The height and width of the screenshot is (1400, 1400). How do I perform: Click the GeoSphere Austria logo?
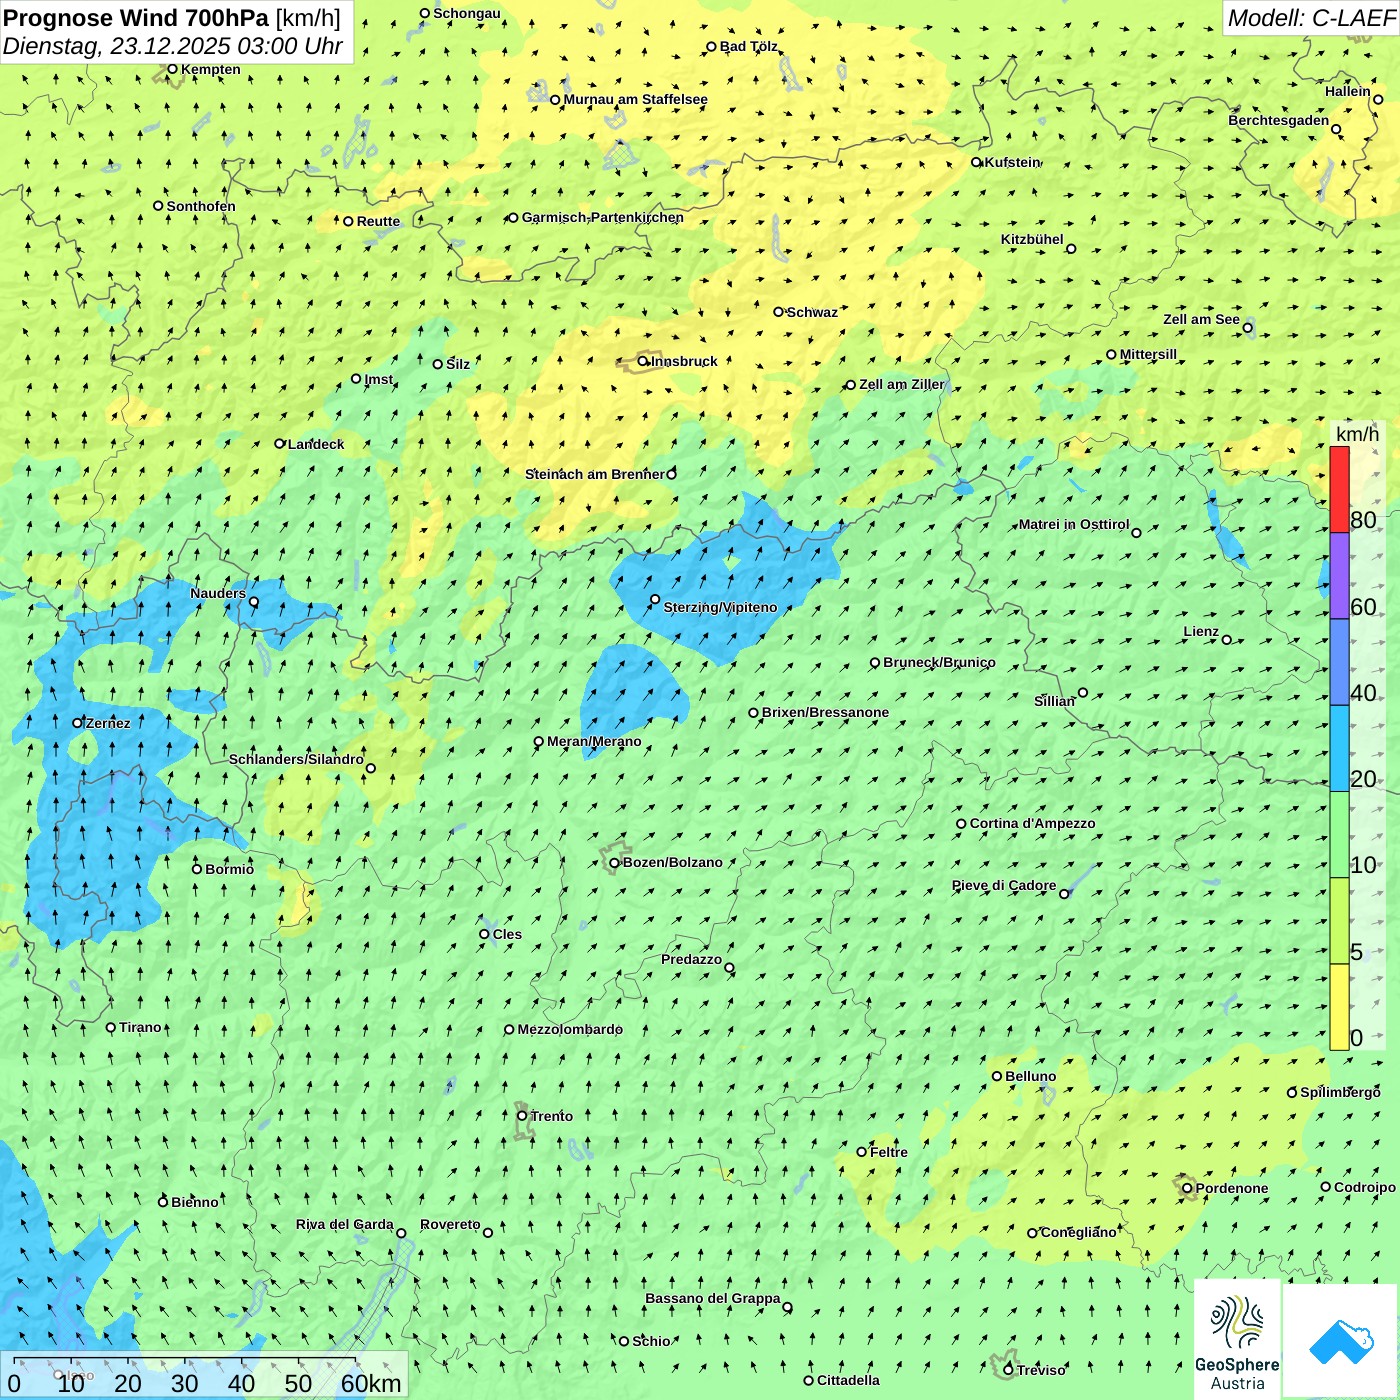pos(1237,1339)
